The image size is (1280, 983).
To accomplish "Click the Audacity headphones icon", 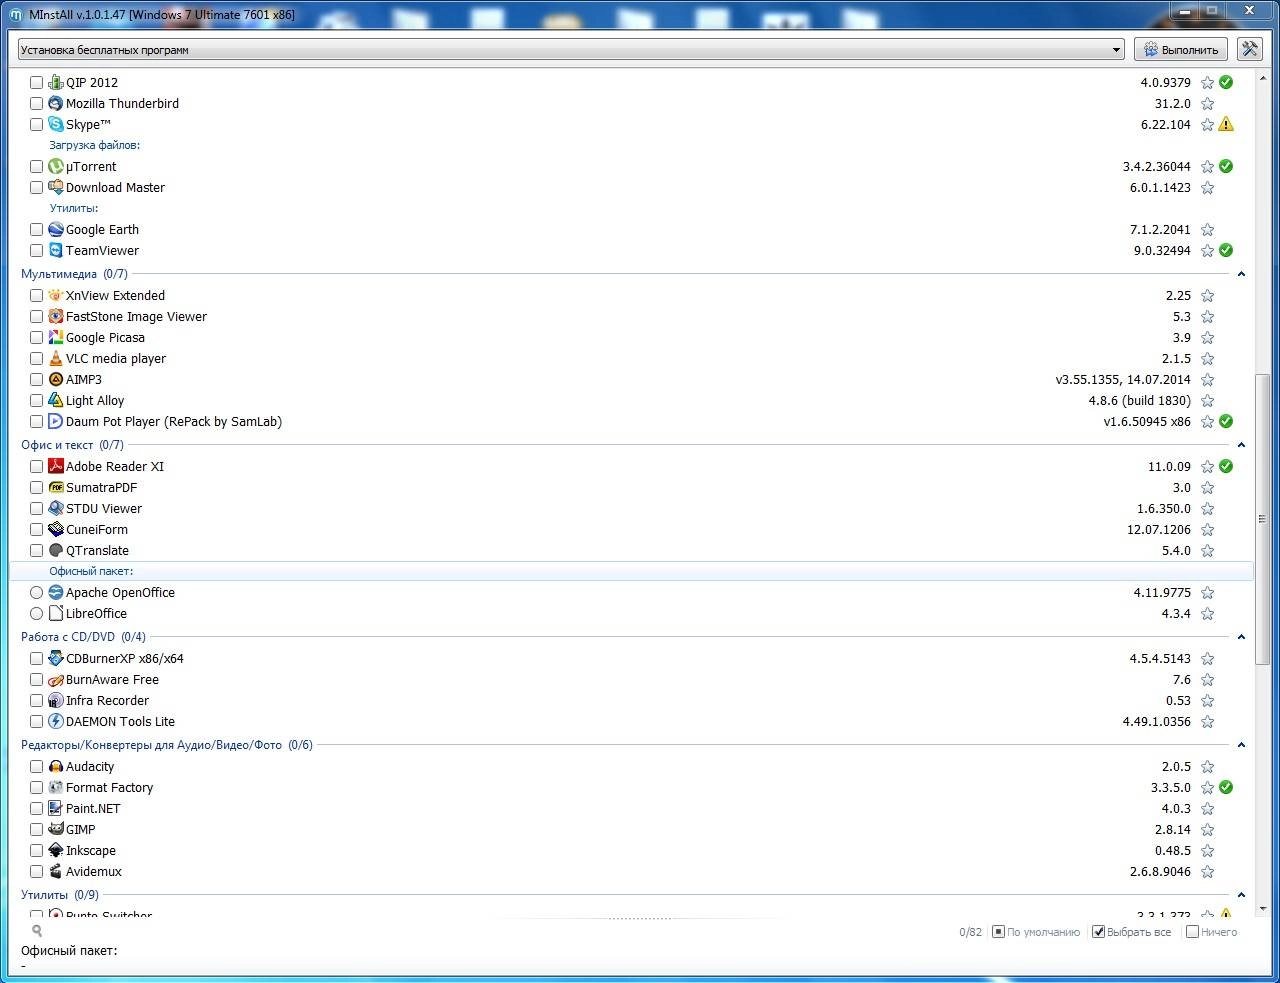I will click(56, 766).
